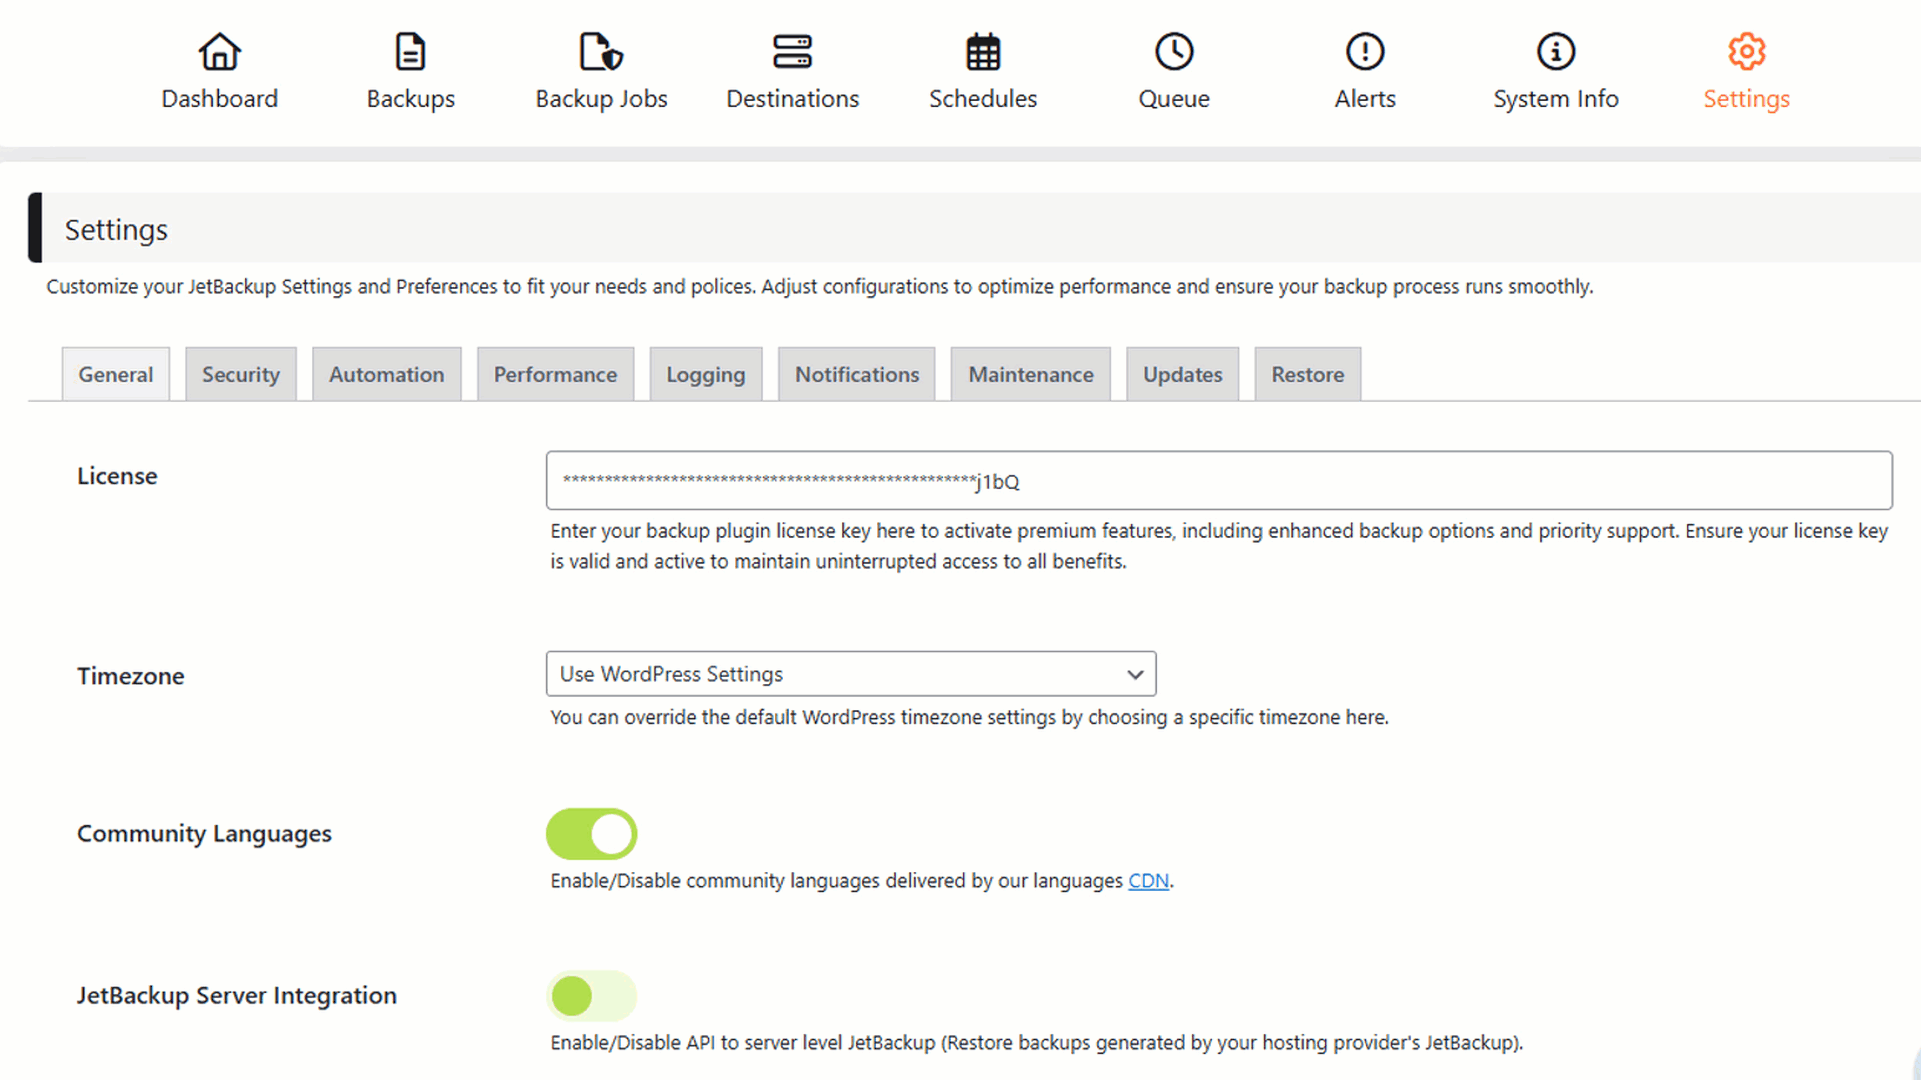Click the Destinations menu label
The width and height of the screenshot is (1921, 1080).
pos(792,99)
